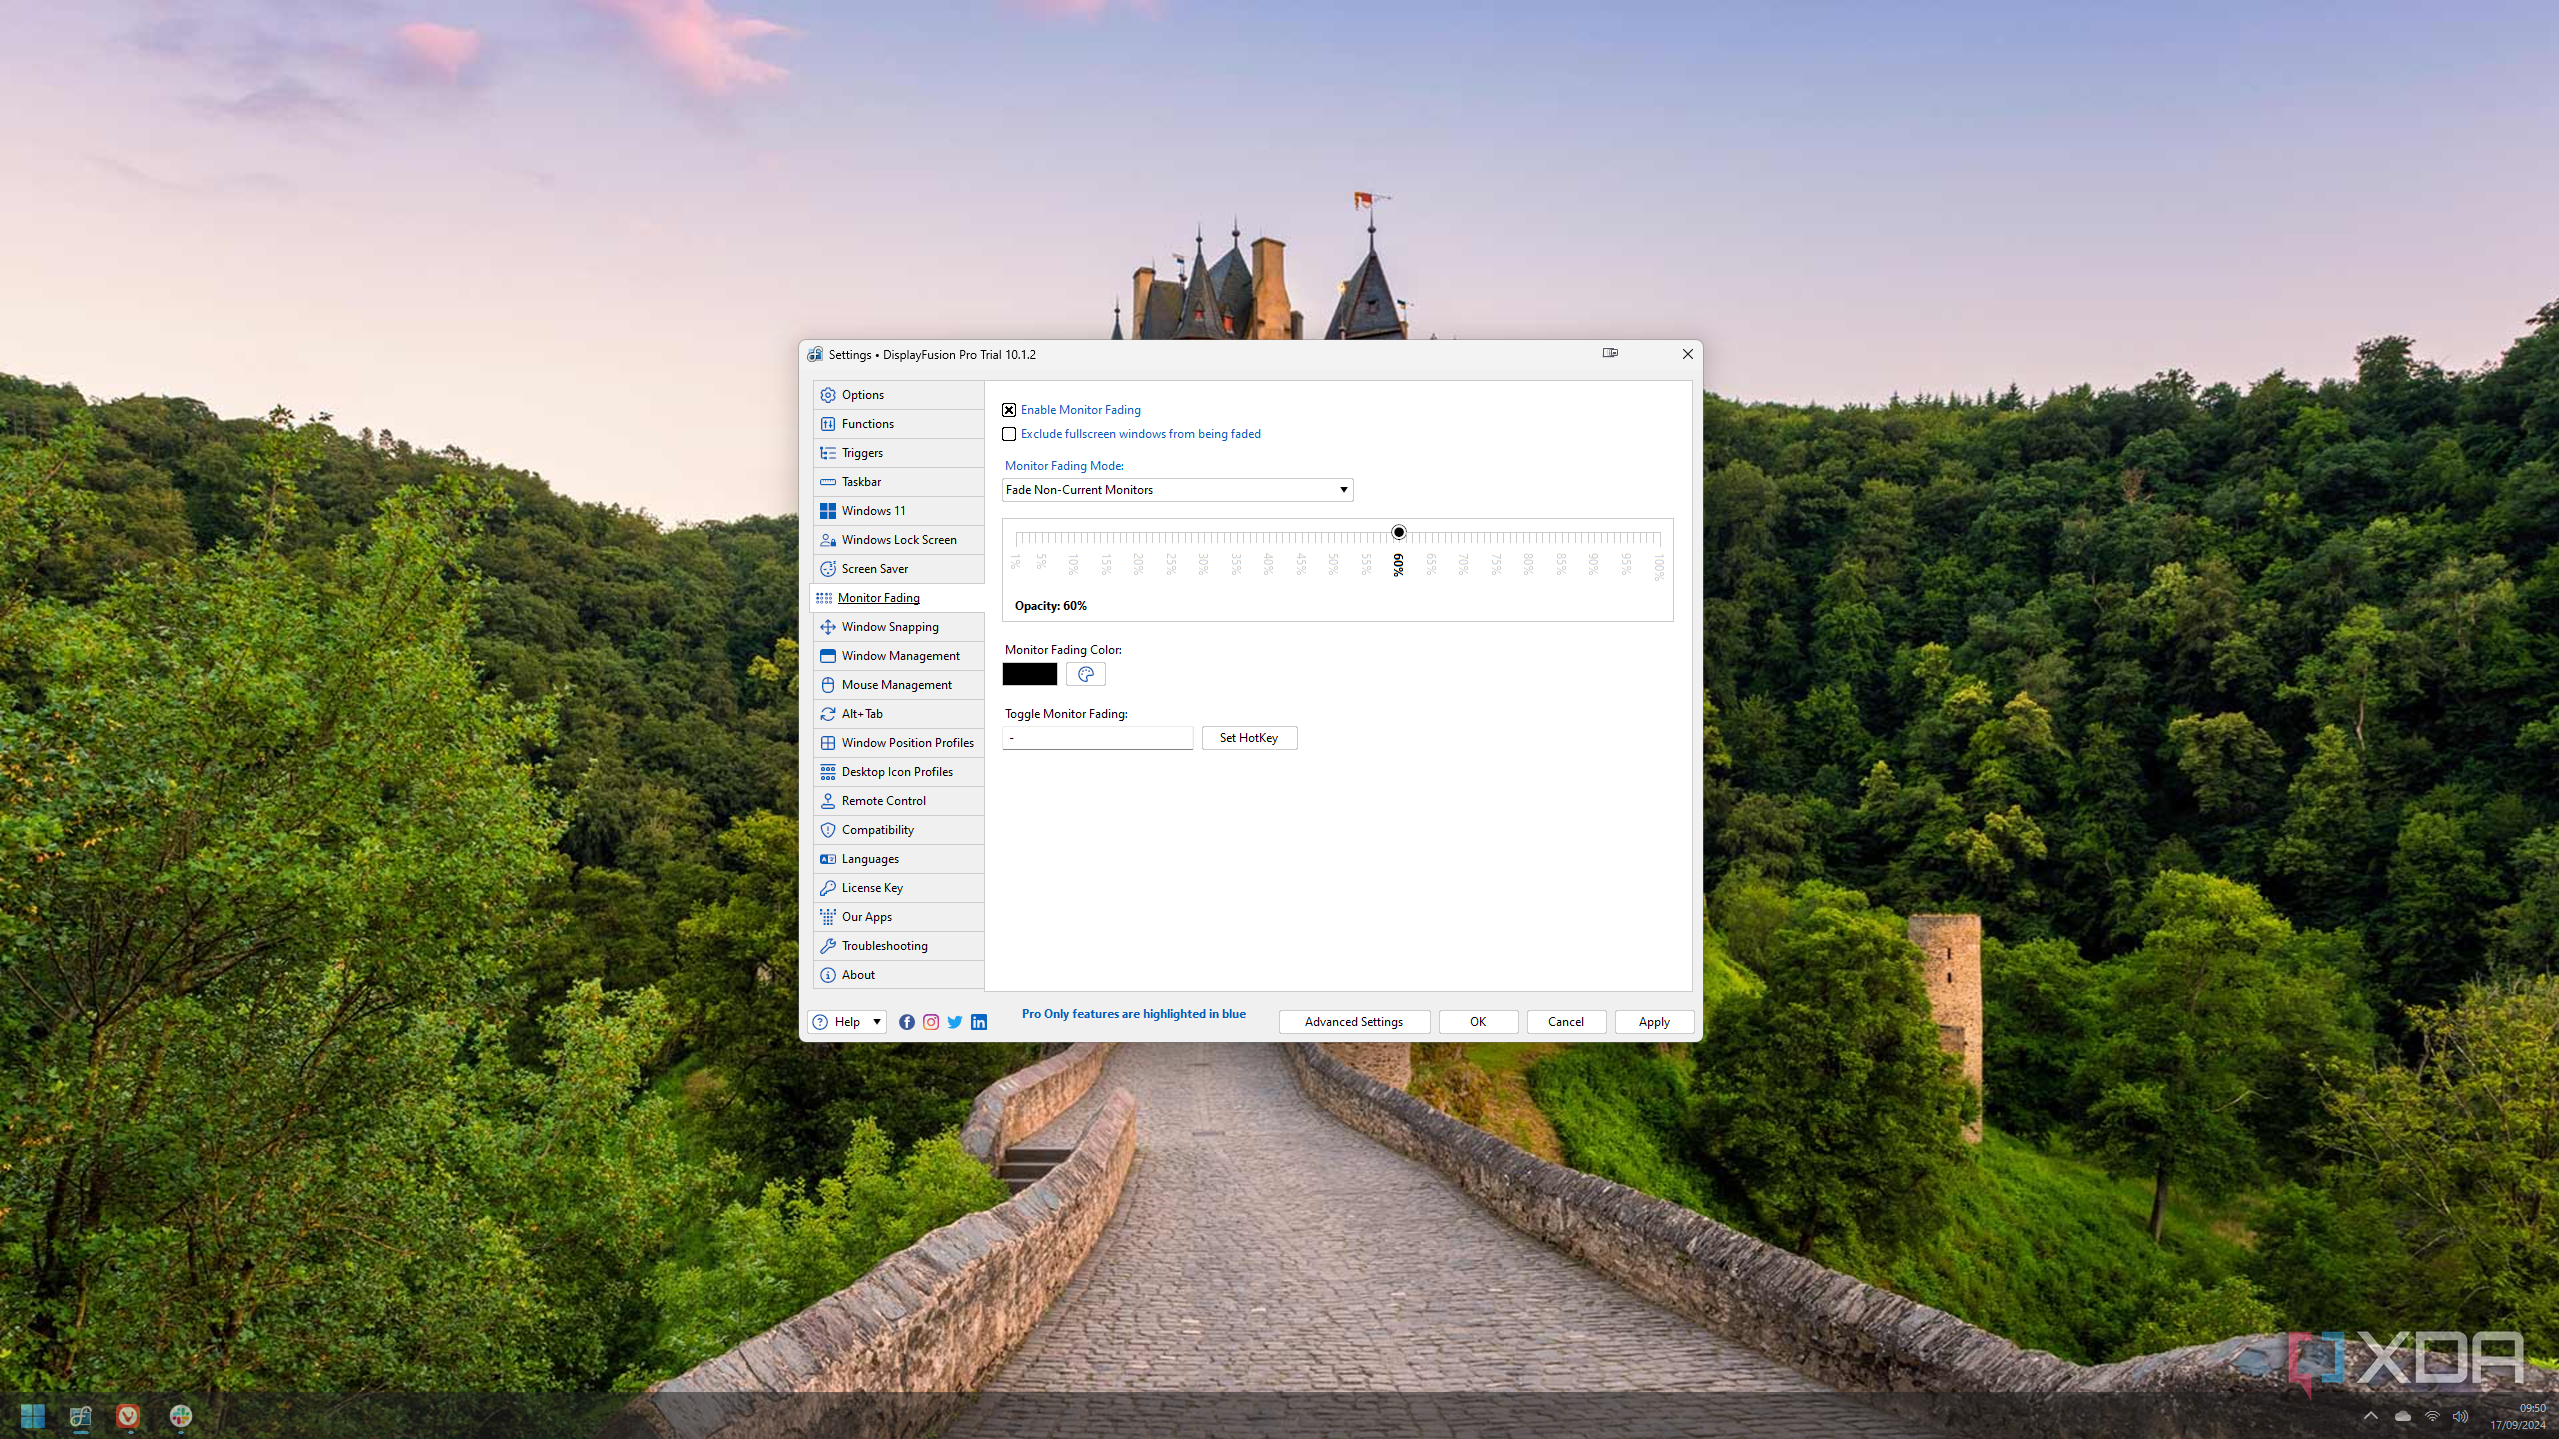Click the Screen Saver gear icon
The height and width of the screenshot is (1439, 2559).
tap(828, 569)
